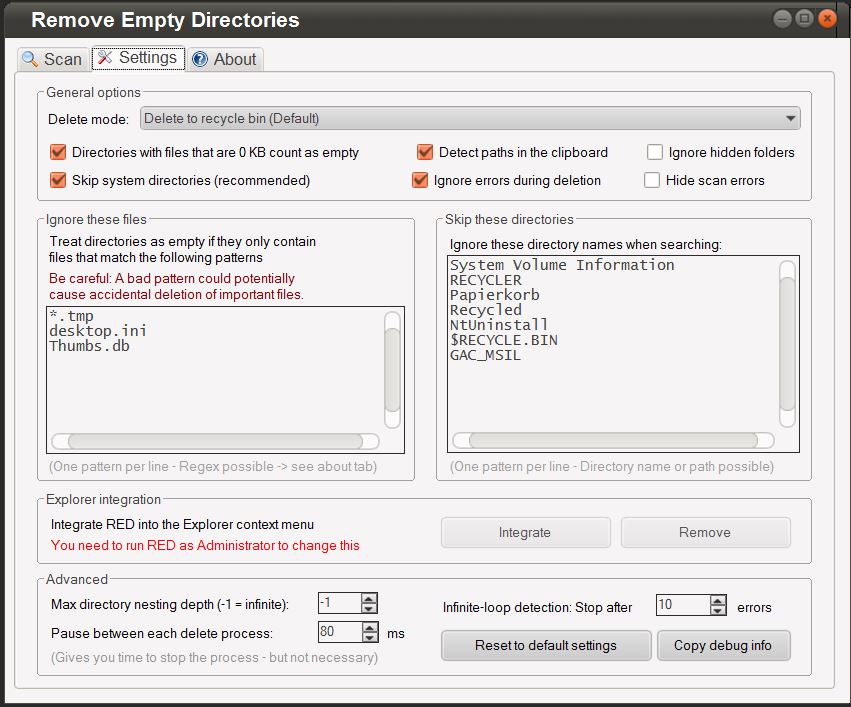Switch to the Scan tab
Image resolution: width=851 pixels, height=707 pixels.
[x=52, y=59]
